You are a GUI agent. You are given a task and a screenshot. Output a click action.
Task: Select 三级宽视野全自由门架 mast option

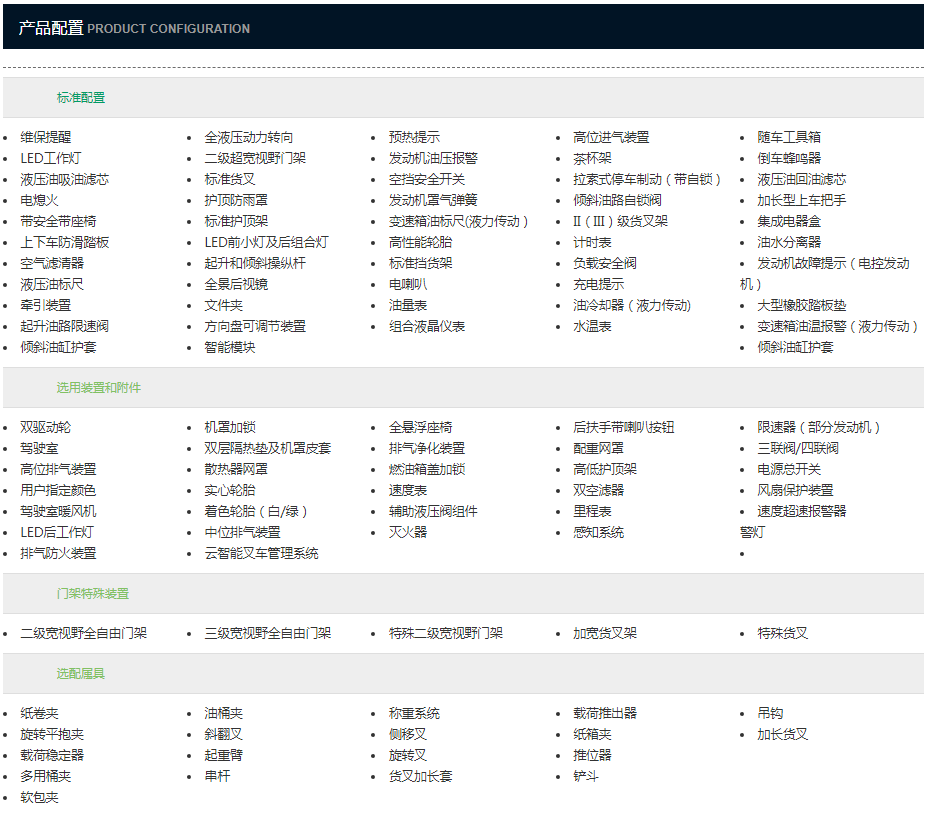[268, 633]
